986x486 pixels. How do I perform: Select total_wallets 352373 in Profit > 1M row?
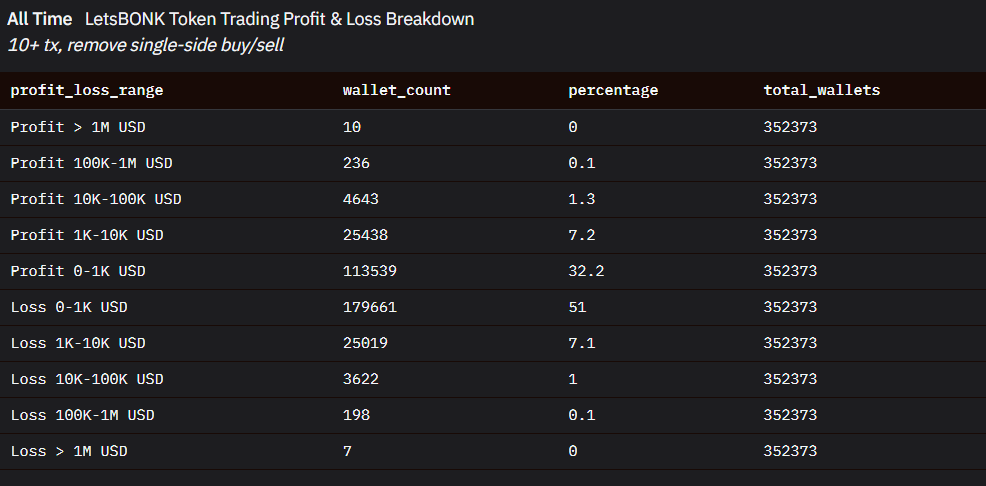click(x=790, y=127)
